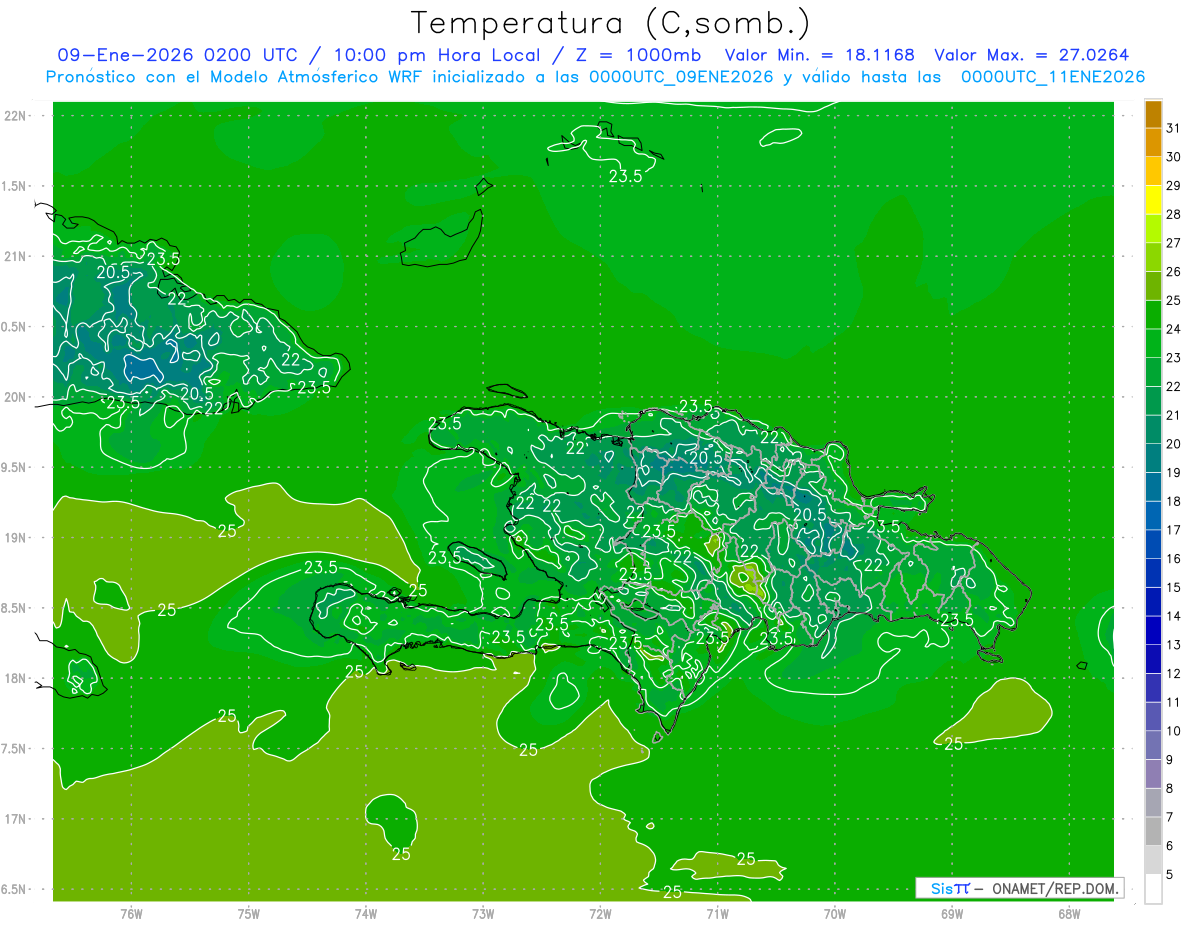Click the yellow color bar segment between 28 and 29
Screen dimensions: 1200x927
coord(1153,200)
